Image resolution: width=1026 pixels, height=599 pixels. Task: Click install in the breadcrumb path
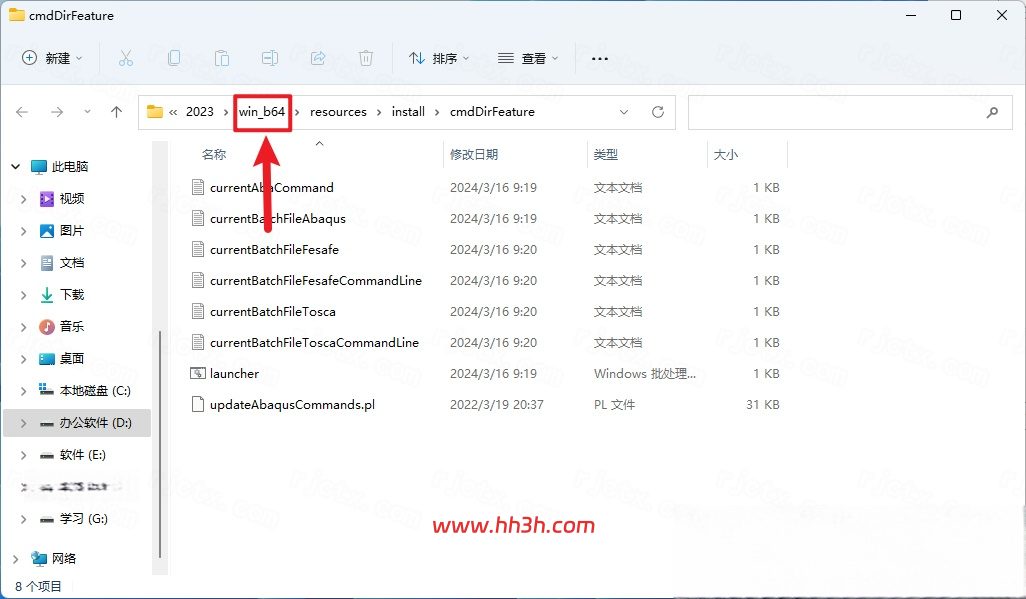[408, 112]
